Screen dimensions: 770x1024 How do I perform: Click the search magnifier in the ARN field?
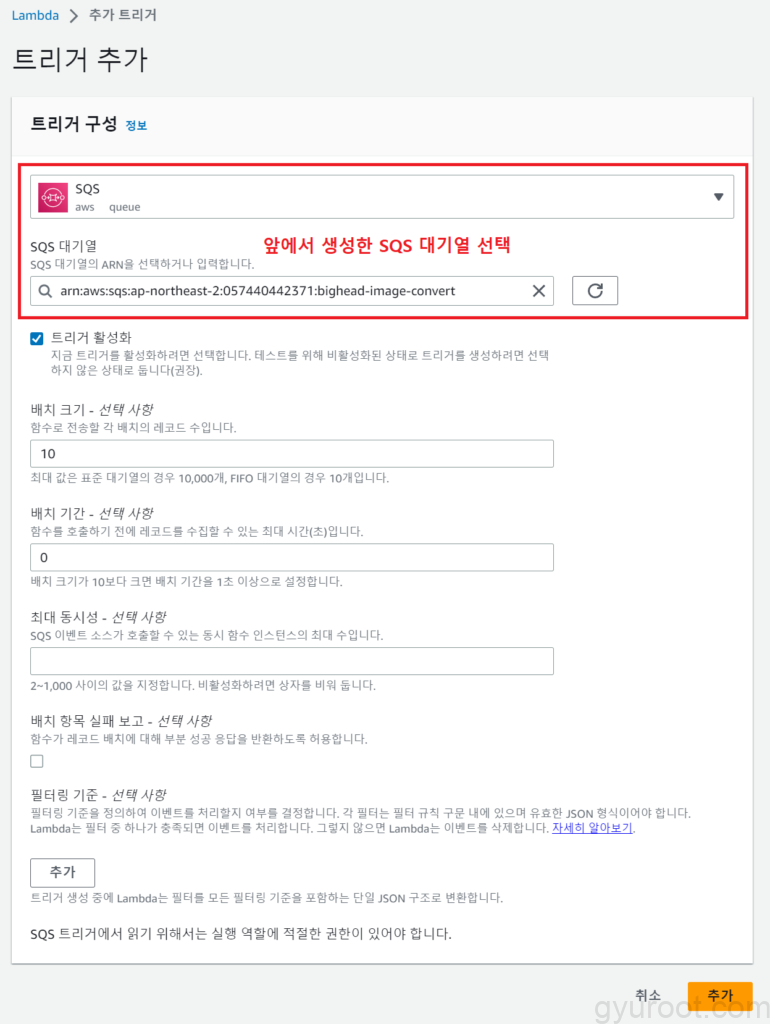coord(45,291)
